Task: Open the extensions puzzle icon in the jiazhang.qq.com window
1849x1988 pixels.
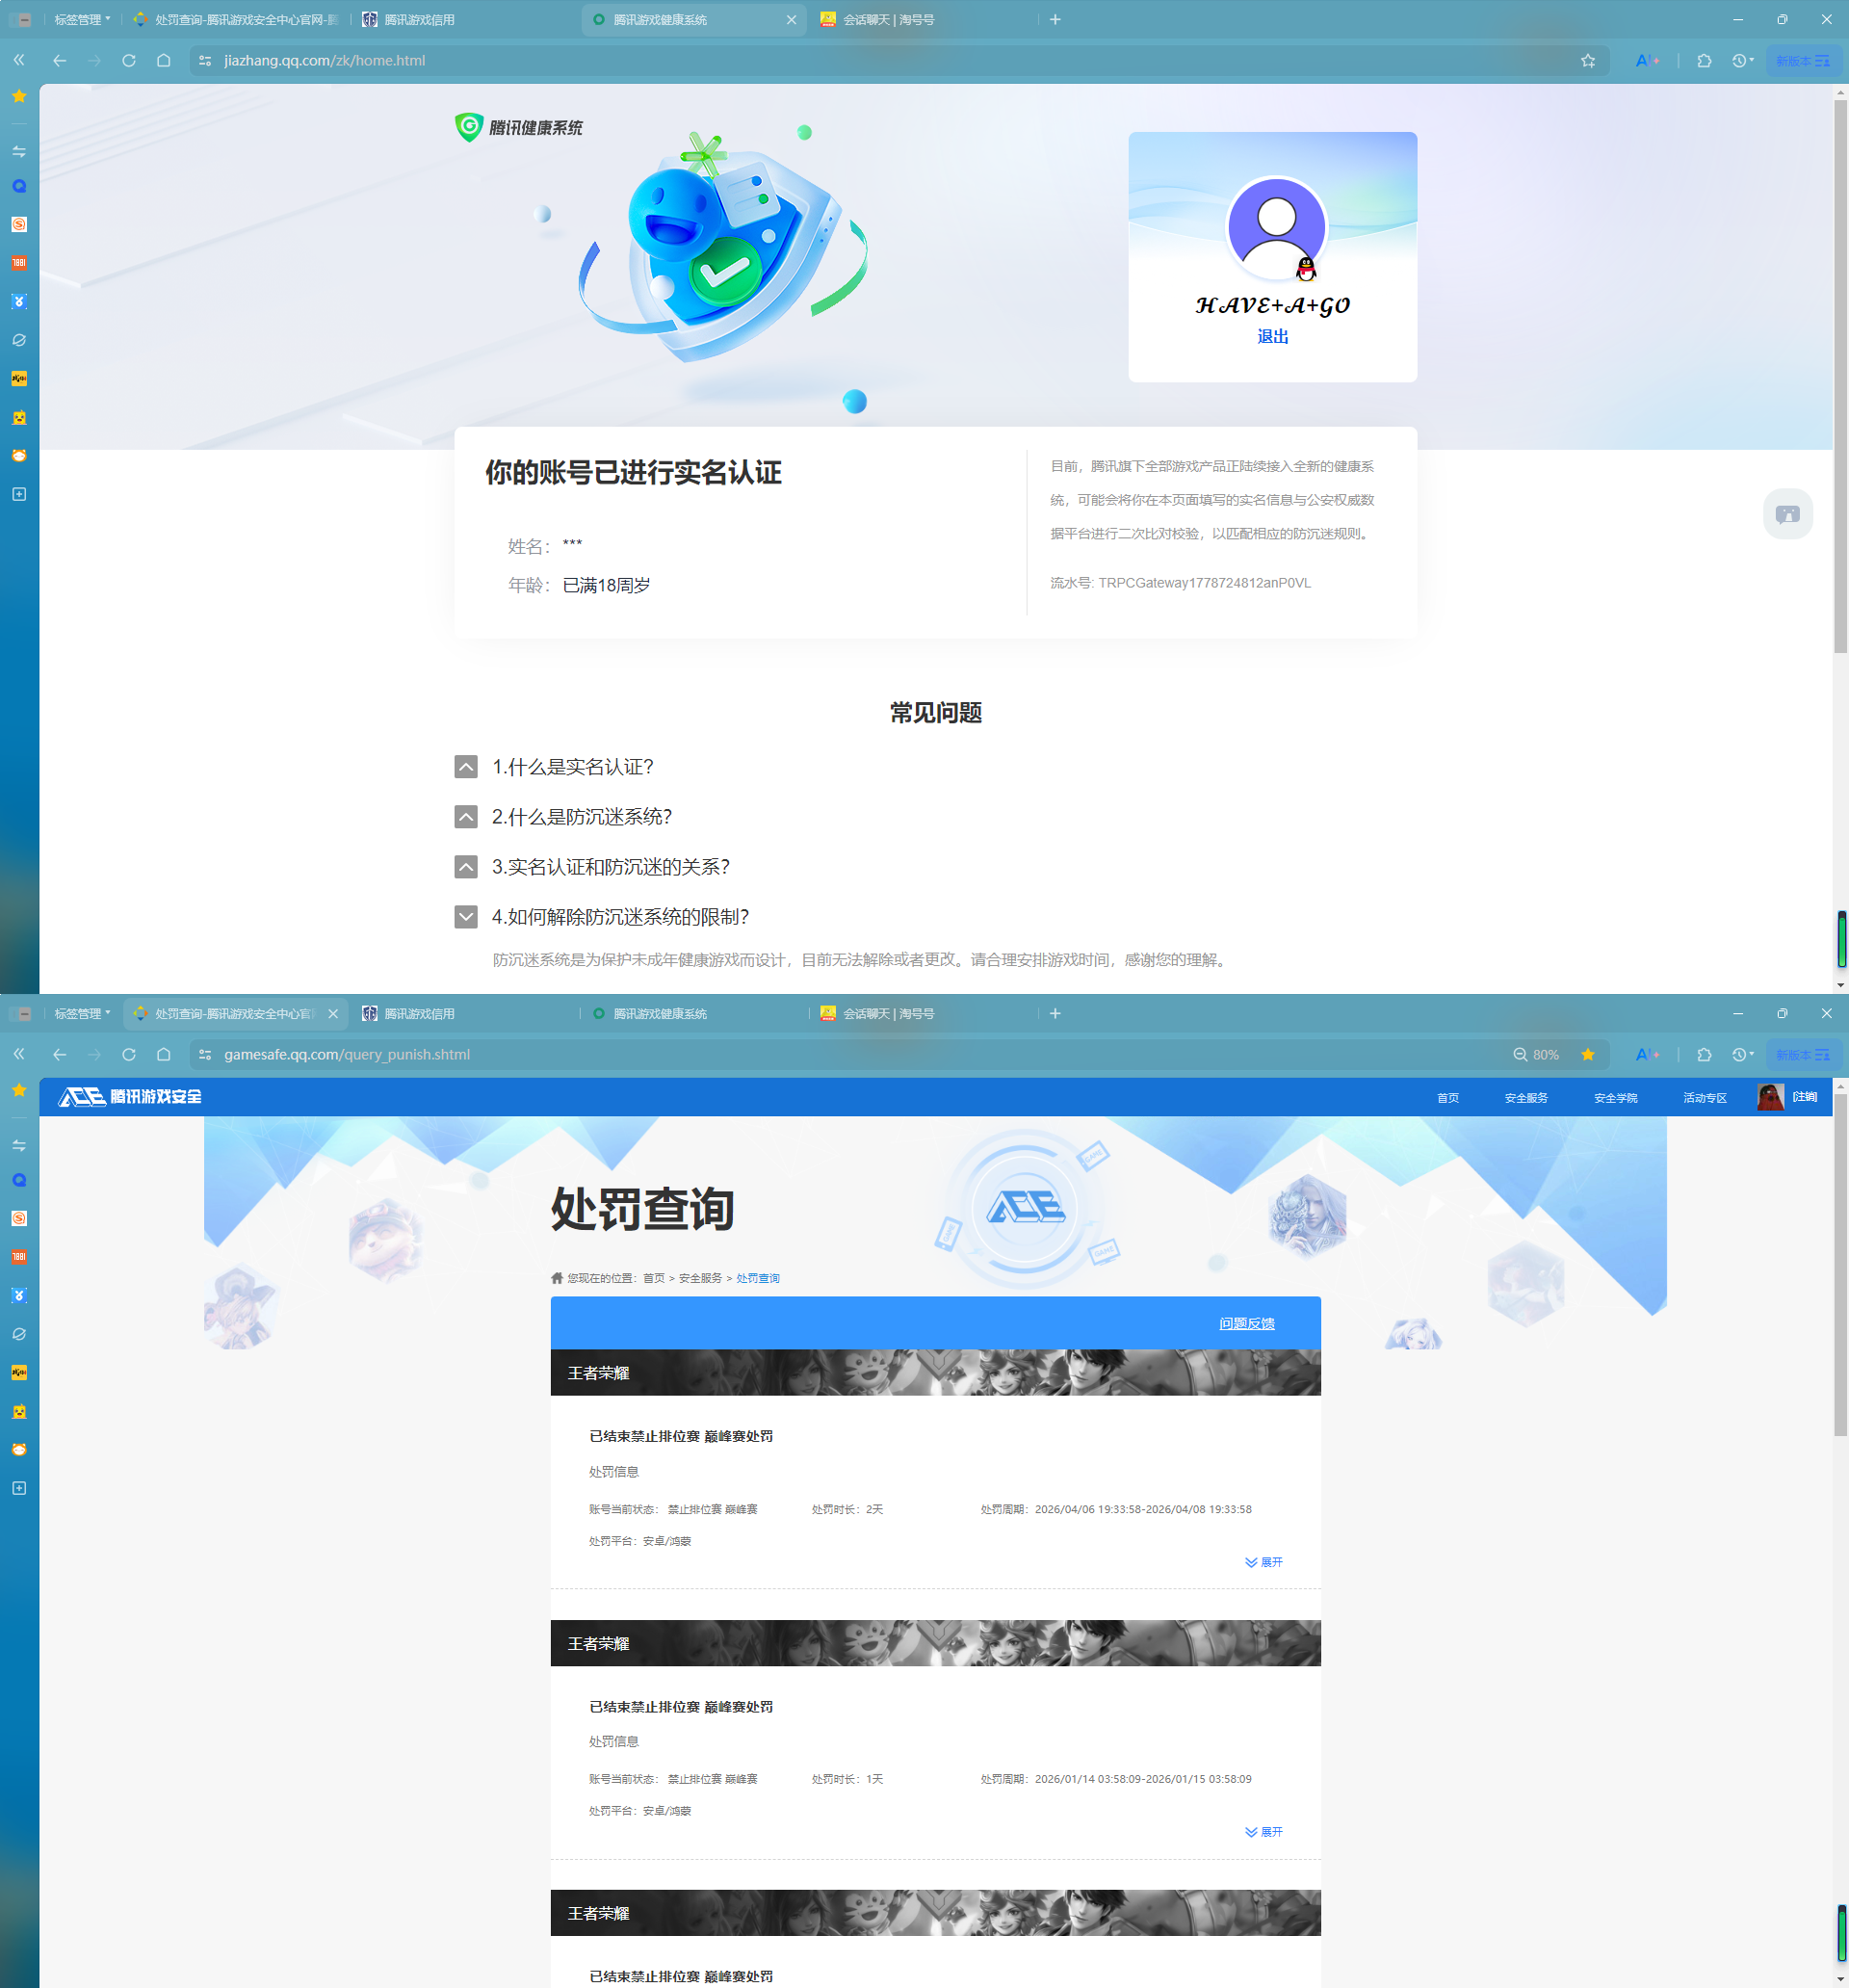Action: click(x=1704, y=61)
